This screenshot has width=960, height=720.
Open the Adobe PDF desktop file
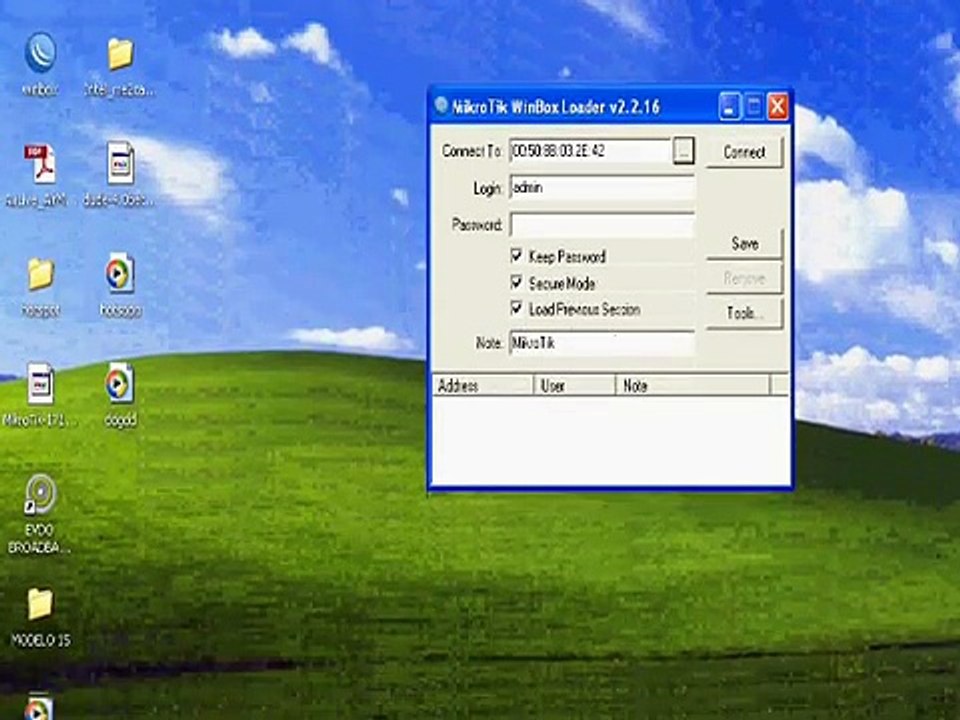coord(40,163)
